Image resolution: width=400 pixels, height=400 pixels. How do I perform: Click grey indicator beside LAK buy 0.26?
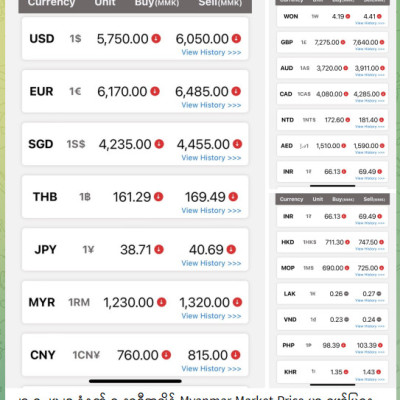(346, 294)
